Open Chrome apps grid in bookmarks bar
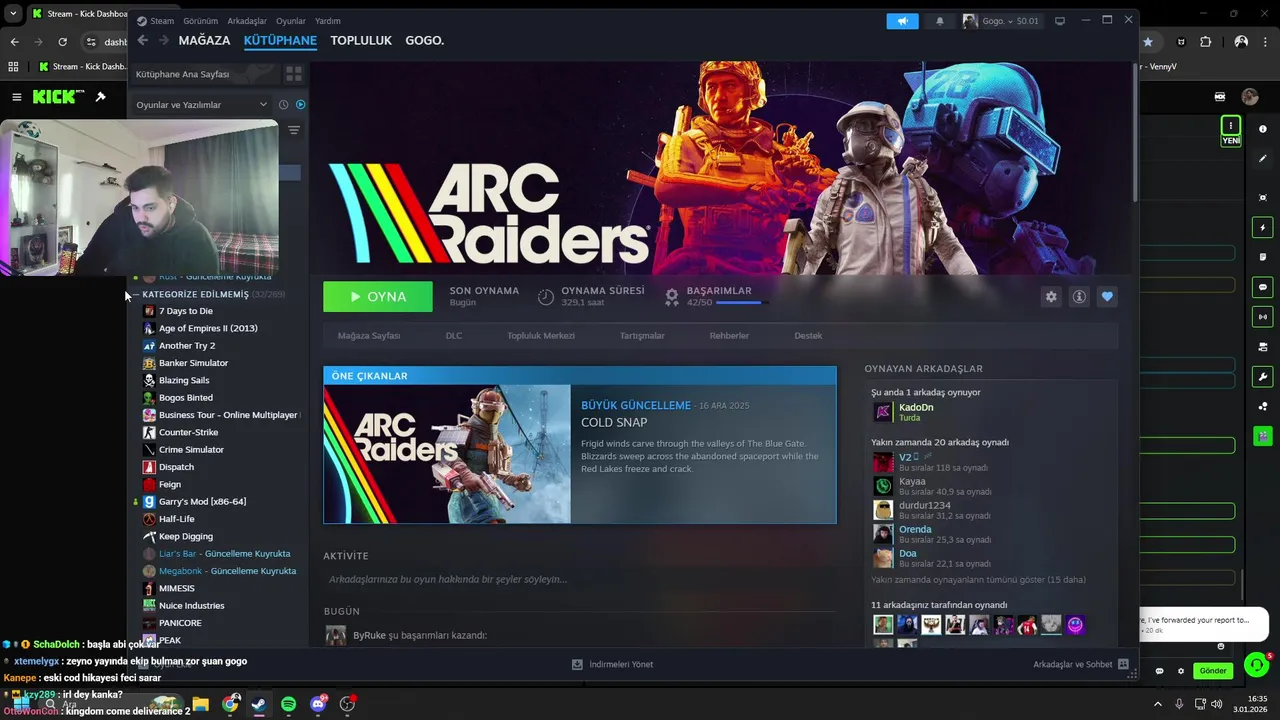This screenshot has width=1280, height=720. 13,67
